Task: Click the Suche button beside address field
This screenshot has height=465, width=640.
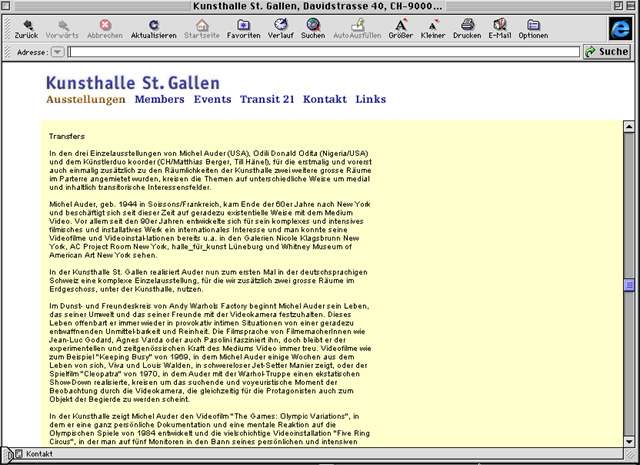Action: point(606,51)
